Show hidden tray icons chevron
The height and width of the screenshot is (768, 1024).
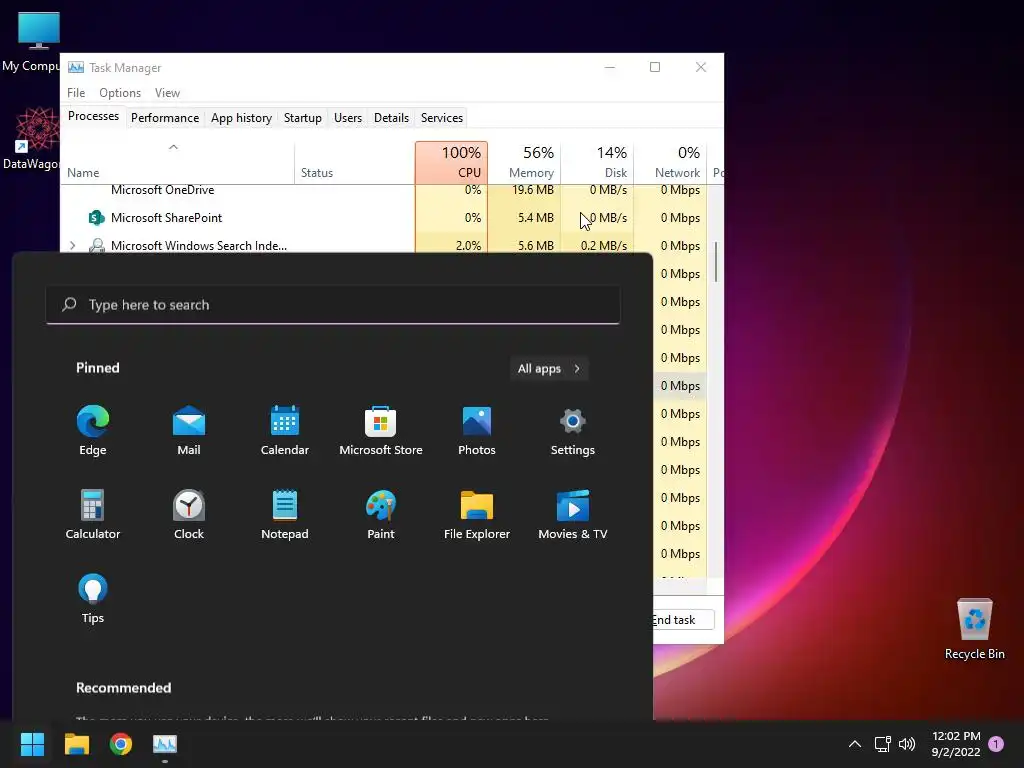coord(854,744)
